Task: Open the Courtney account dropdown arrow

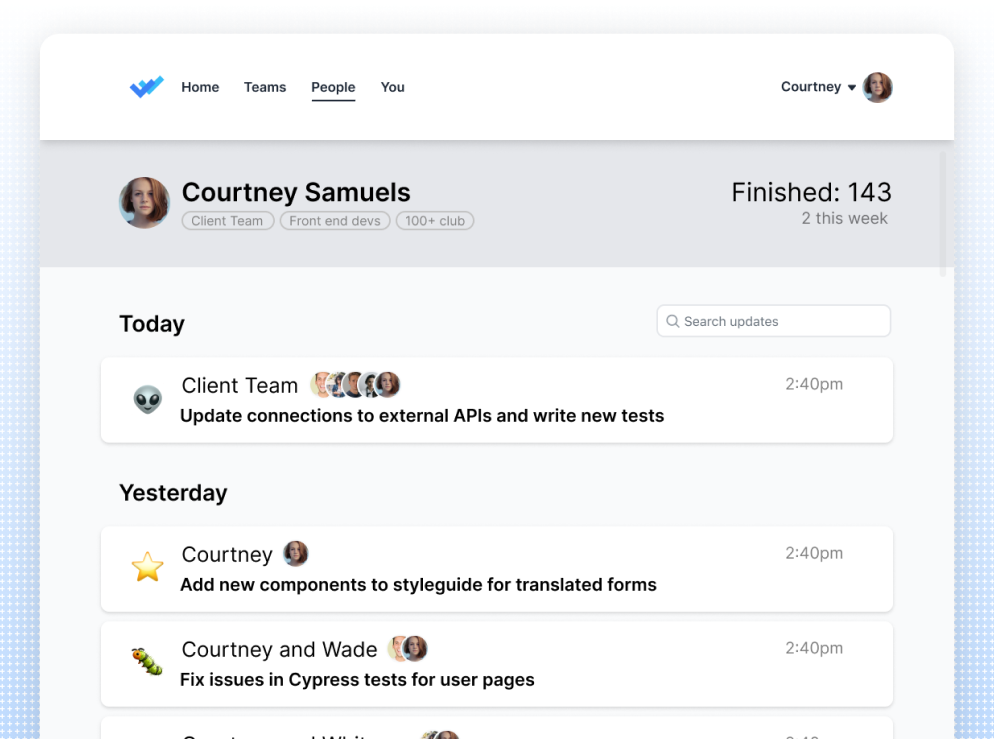Action: 852,88
